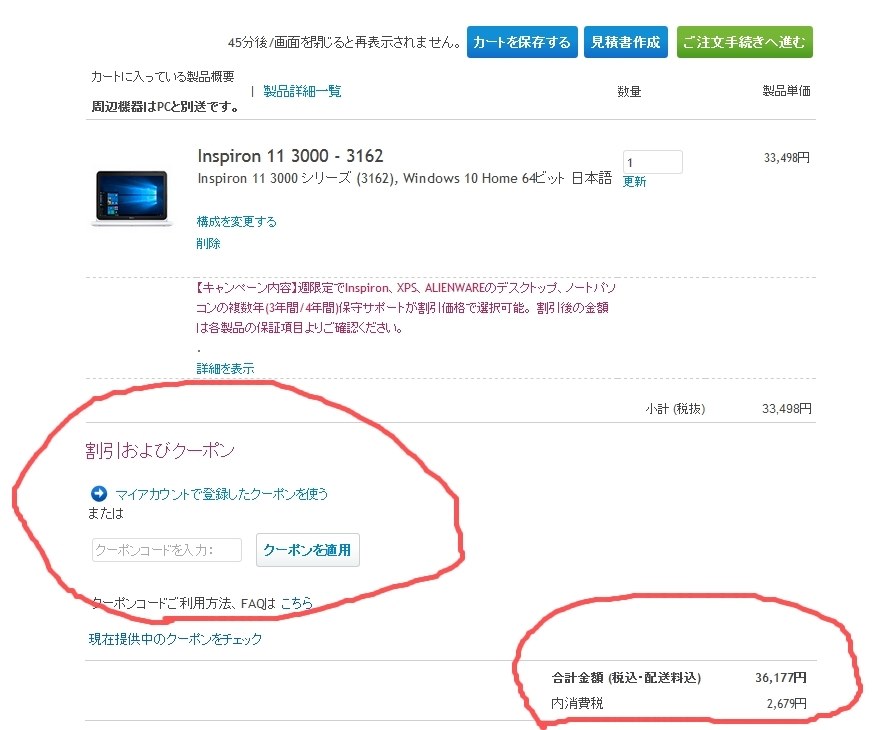Open the coupon FAQ こちら link
The height and width of the screenshot is (730, 896).
point(297,603)
